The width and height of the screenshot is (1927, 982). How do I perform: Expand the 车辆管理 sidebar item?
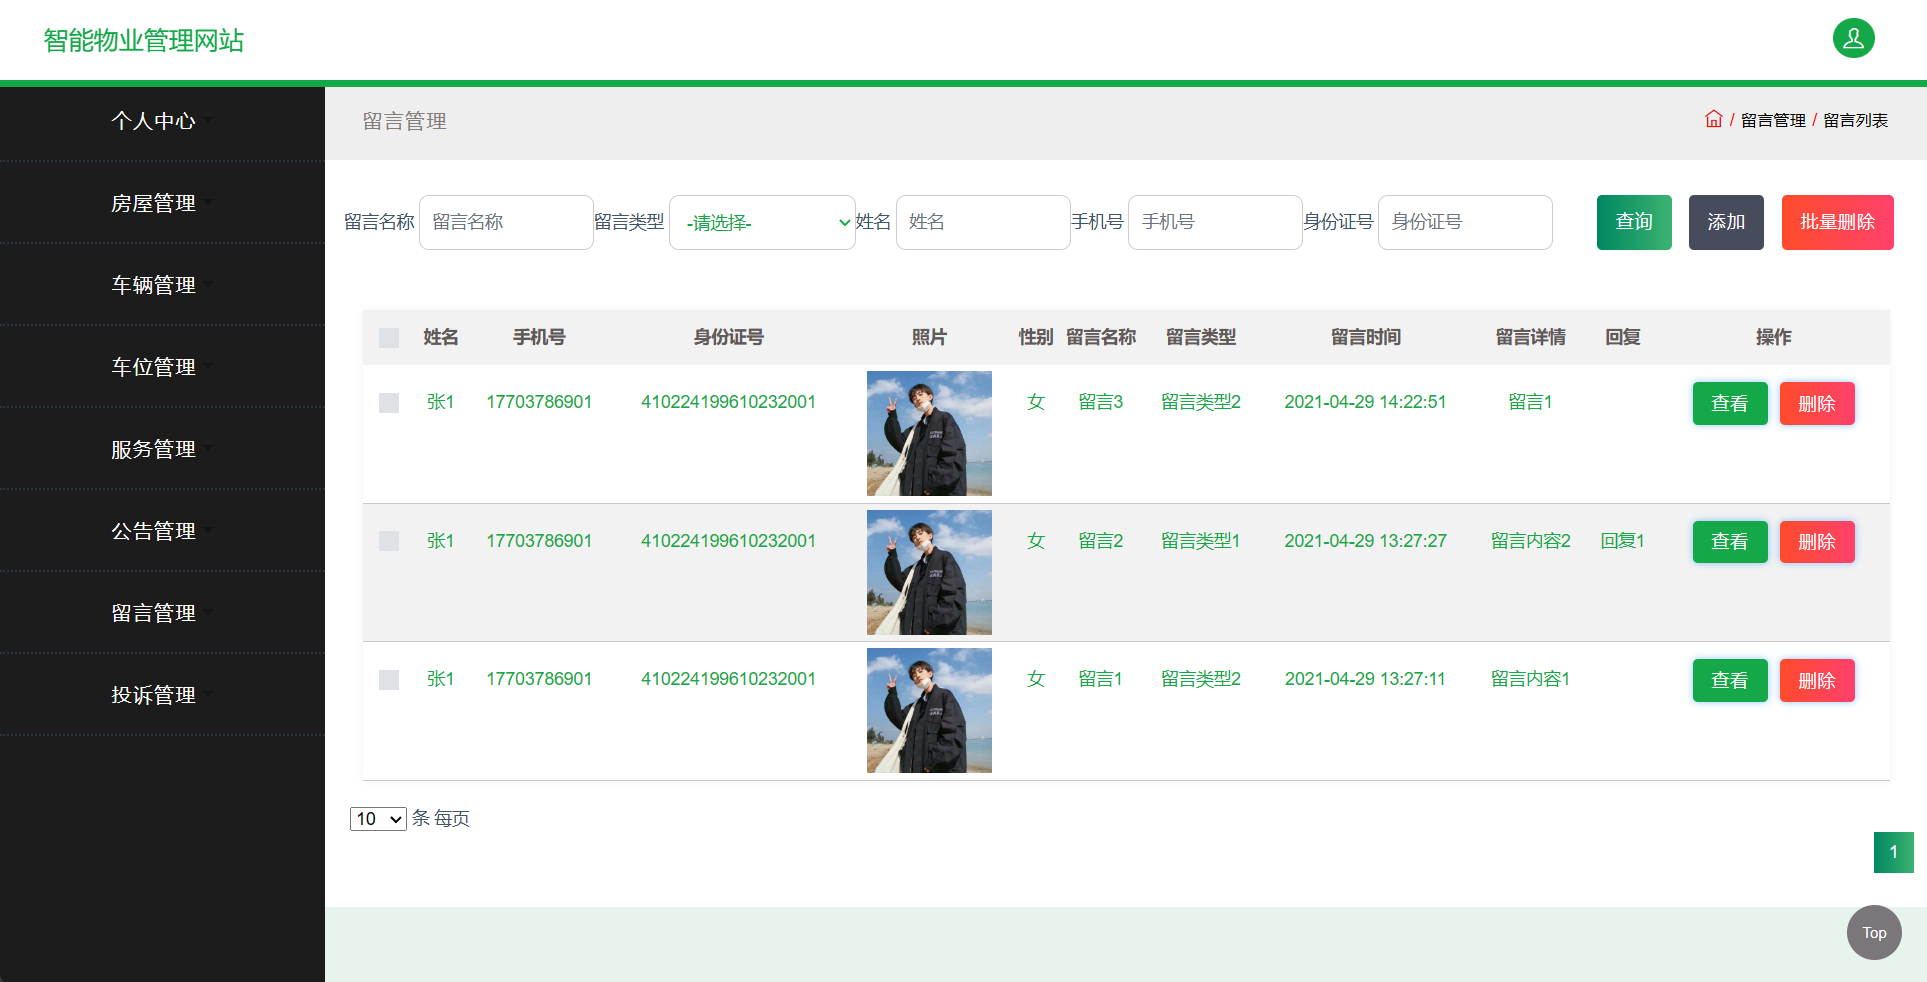[x=154, y=284]
